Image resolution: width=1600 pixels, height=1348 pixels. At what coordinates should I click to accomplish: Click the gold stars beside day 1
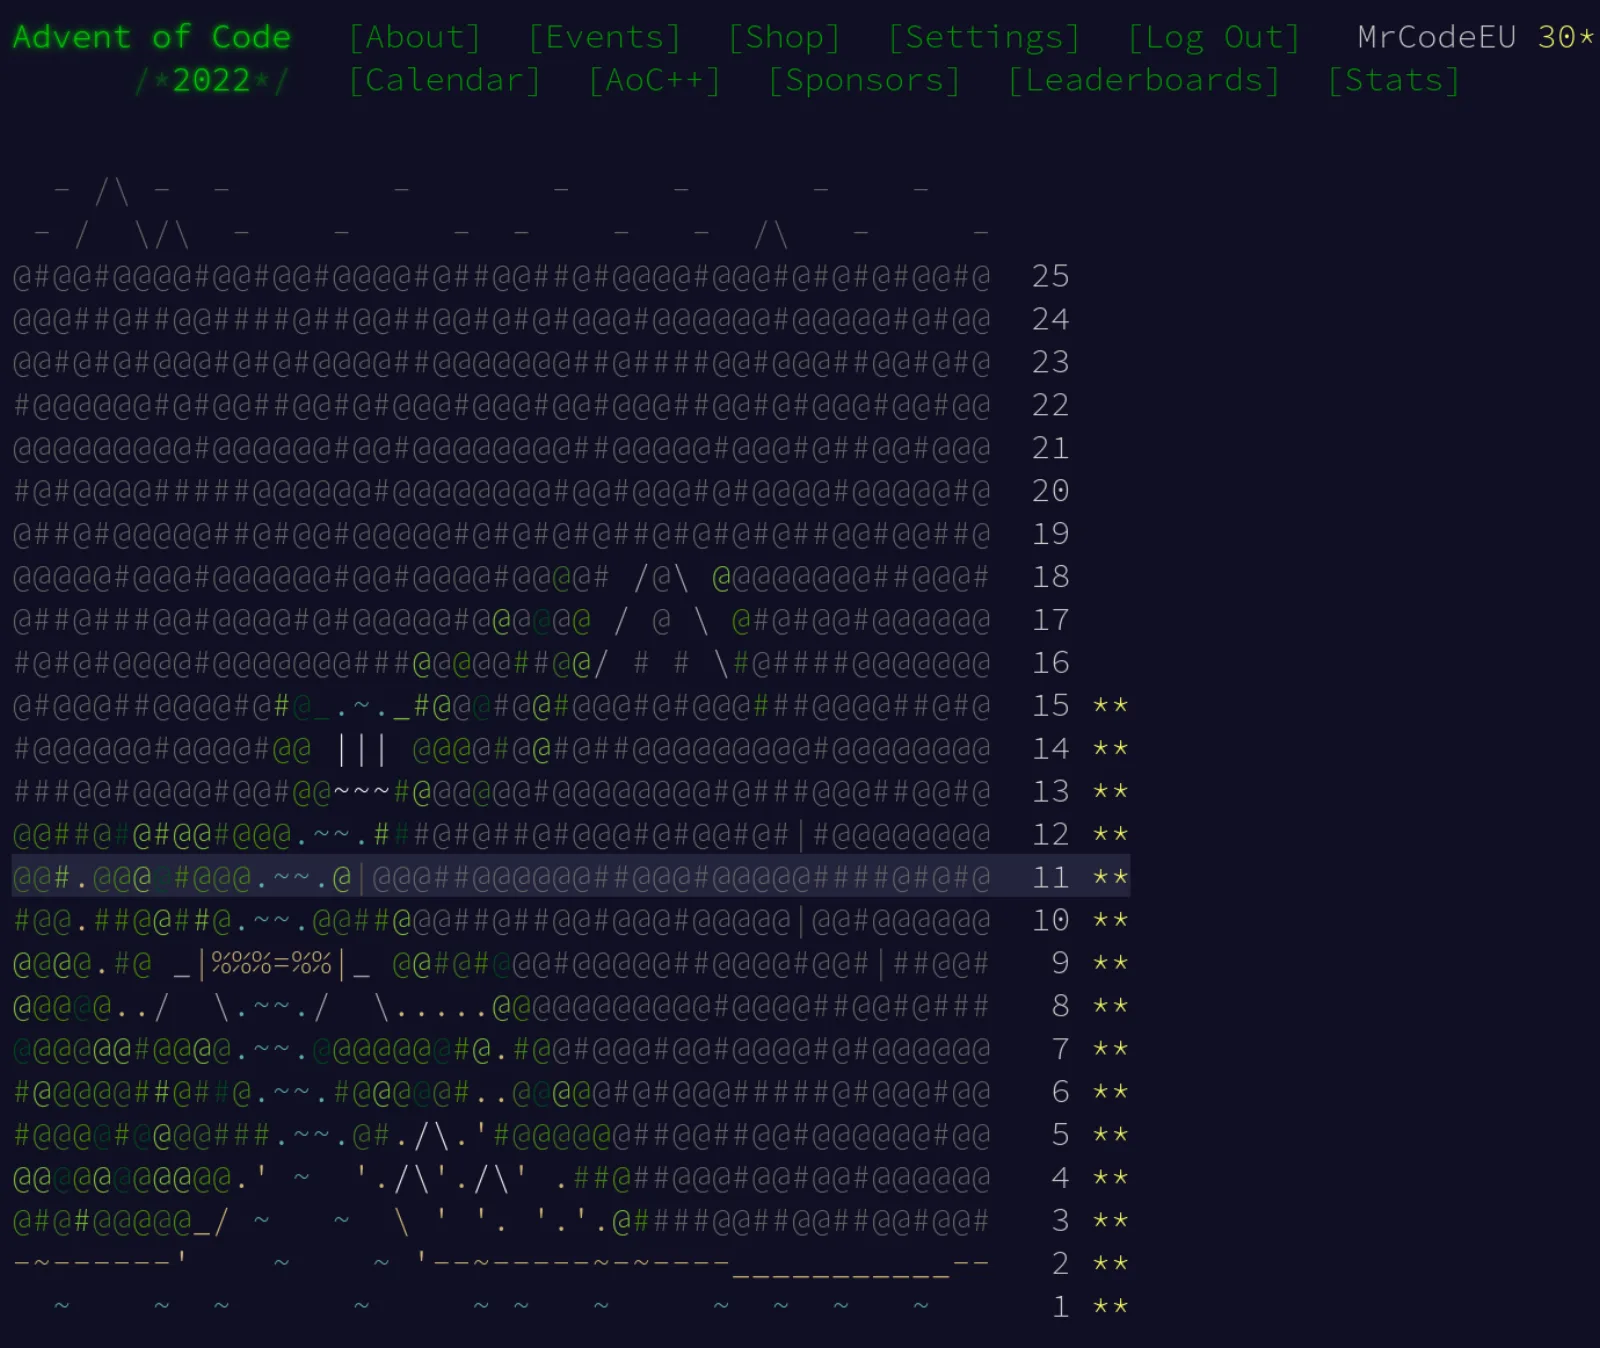pos(1111,1307)
